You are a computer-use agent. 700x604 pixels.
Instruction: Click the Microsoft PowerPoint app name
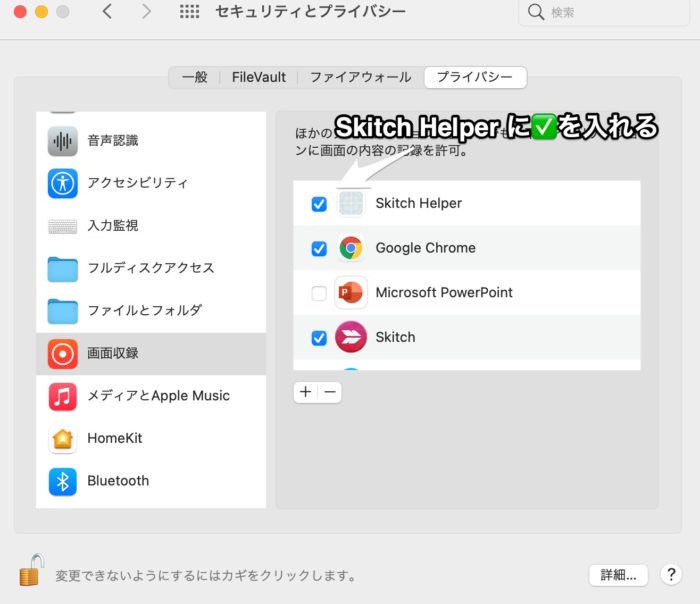[444, 292]
